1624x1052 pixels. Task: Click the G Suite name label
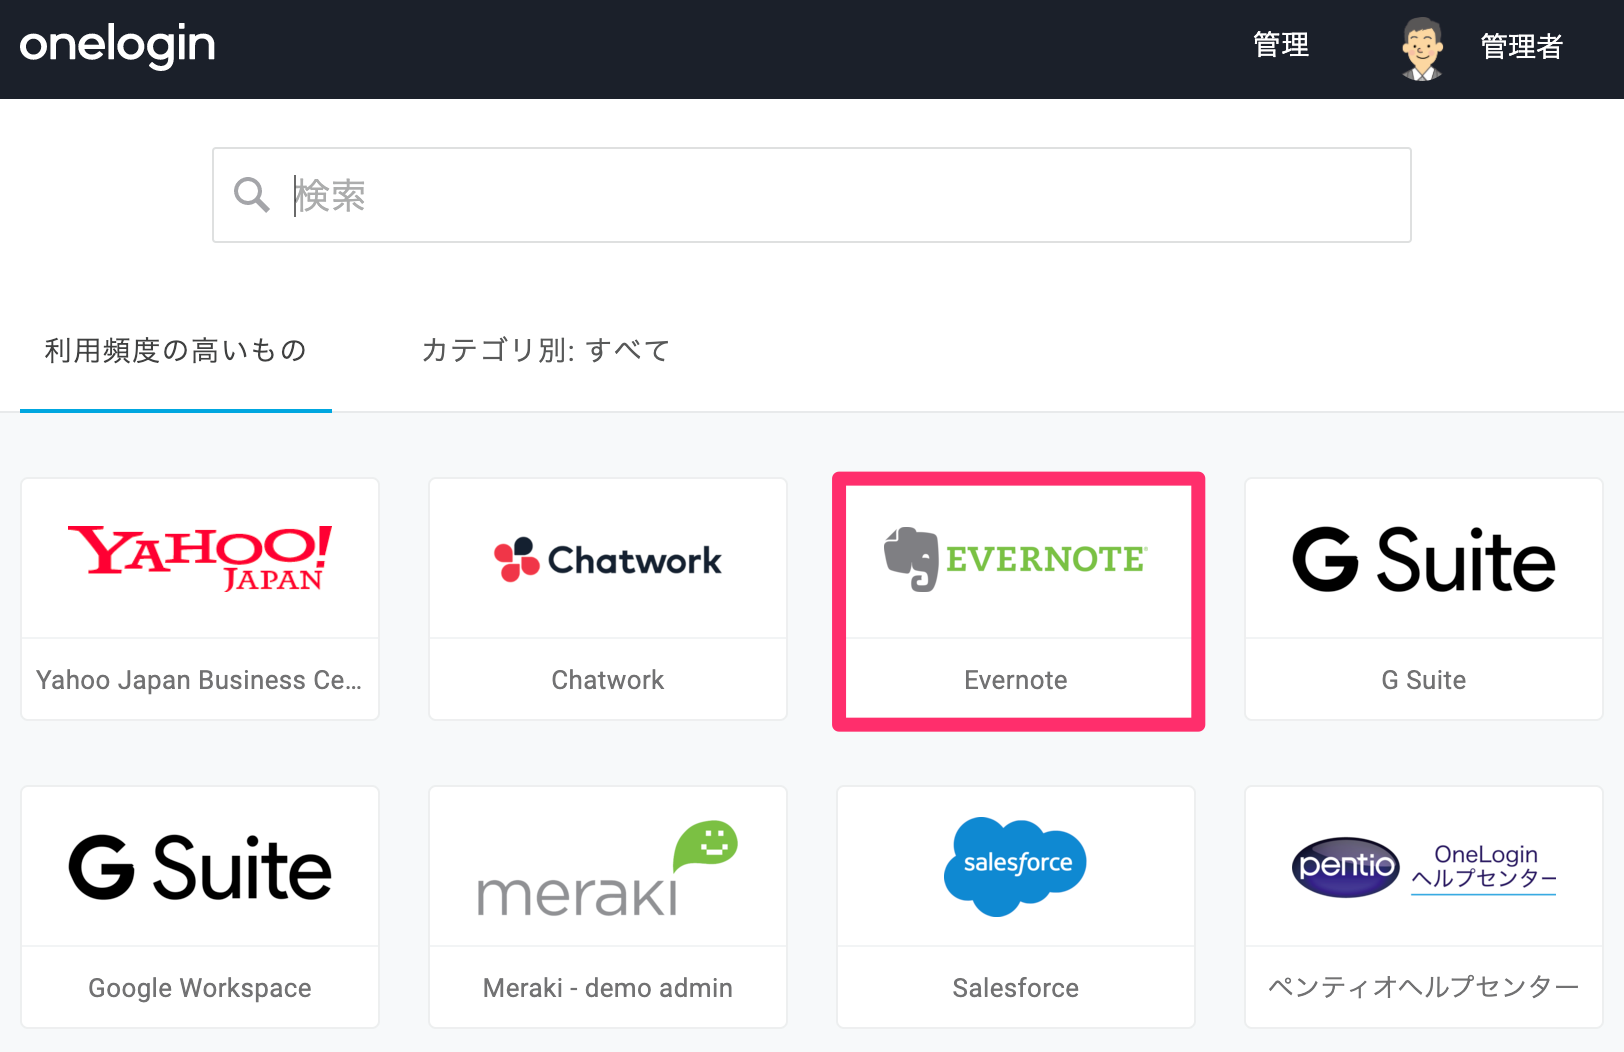(x=1424, y=680)
